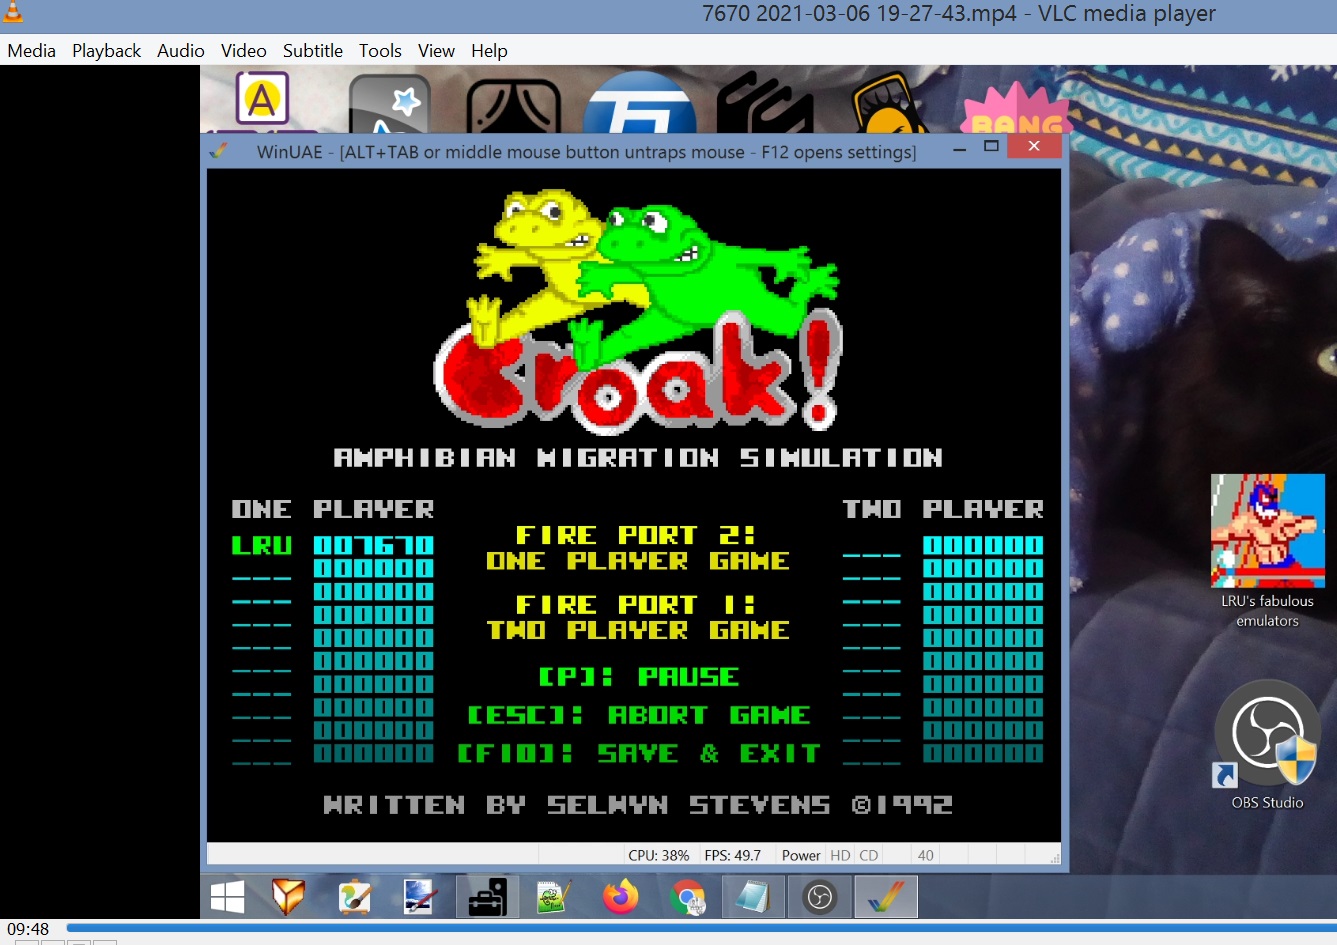The width and height of the screenshot is (1337, 945).
Task: Open the BANG desktop icon
Action: (x=1016, y=109)
